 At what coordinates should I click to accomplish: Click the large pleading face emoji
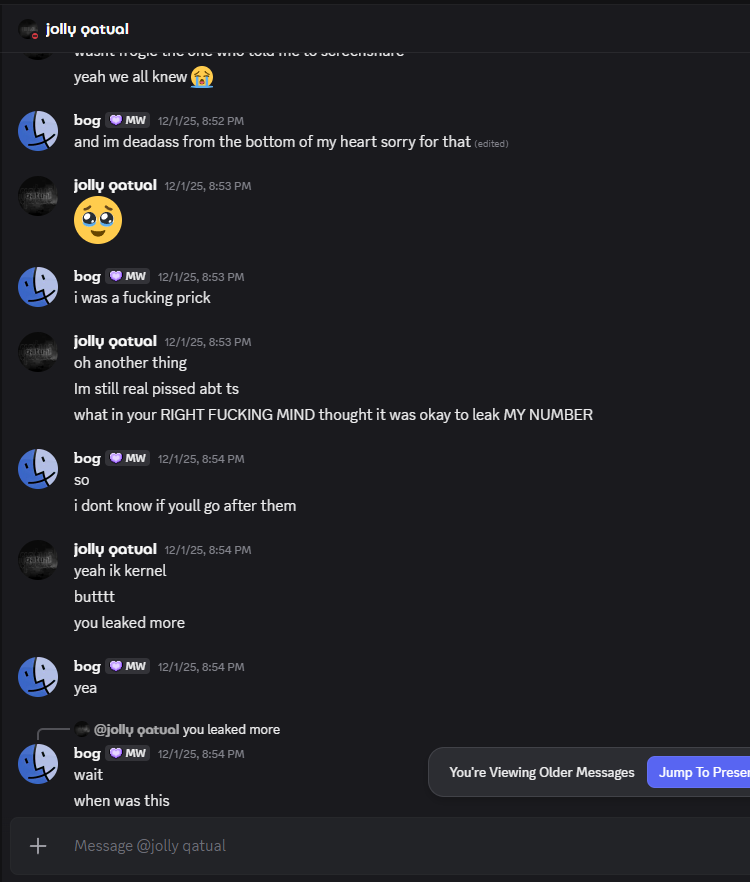(98, 220)
